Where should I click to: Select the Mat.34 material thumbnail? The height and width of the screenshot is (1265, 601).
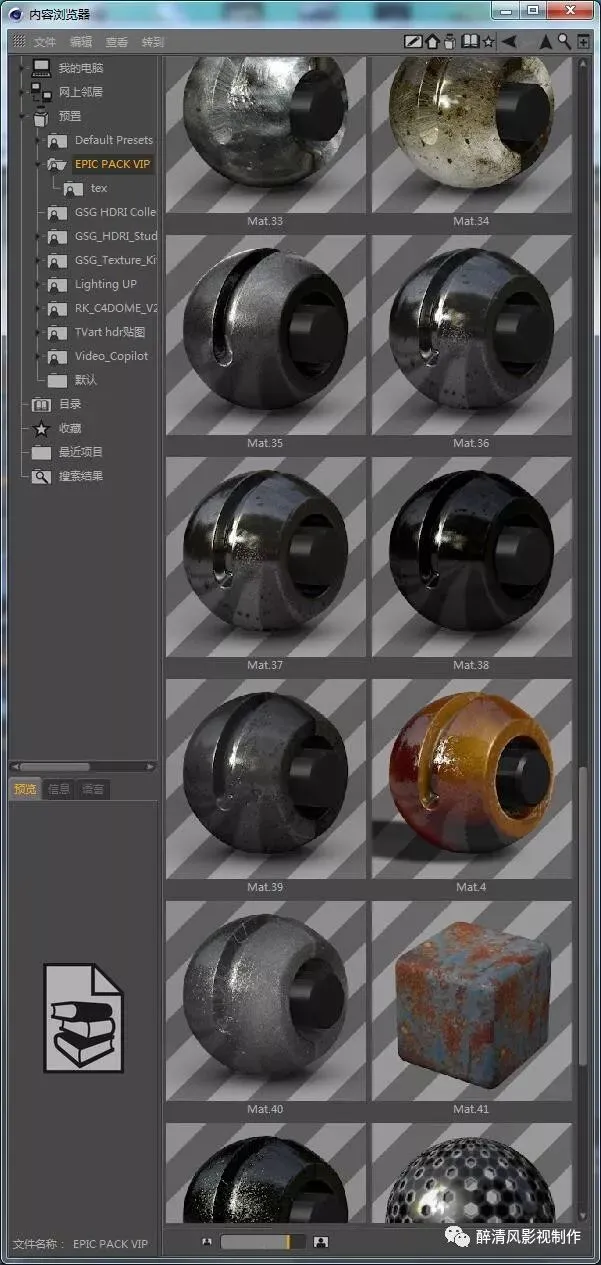(x=472, y=136)
